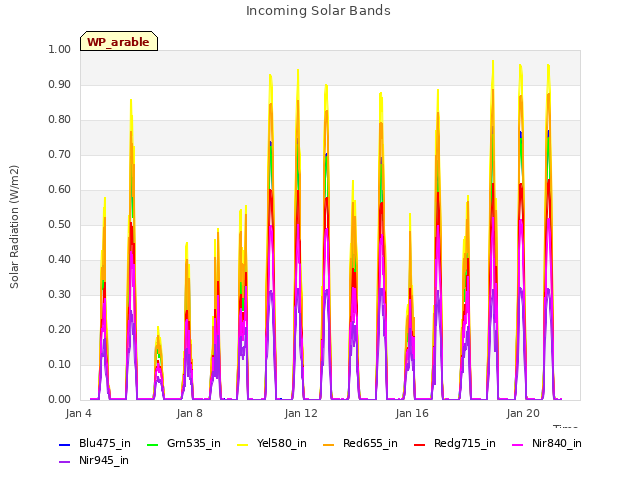Viewport: 640px width, 480px height.
Task: Click the Jan 20 x-axis tick label
Action: (523, 413)
